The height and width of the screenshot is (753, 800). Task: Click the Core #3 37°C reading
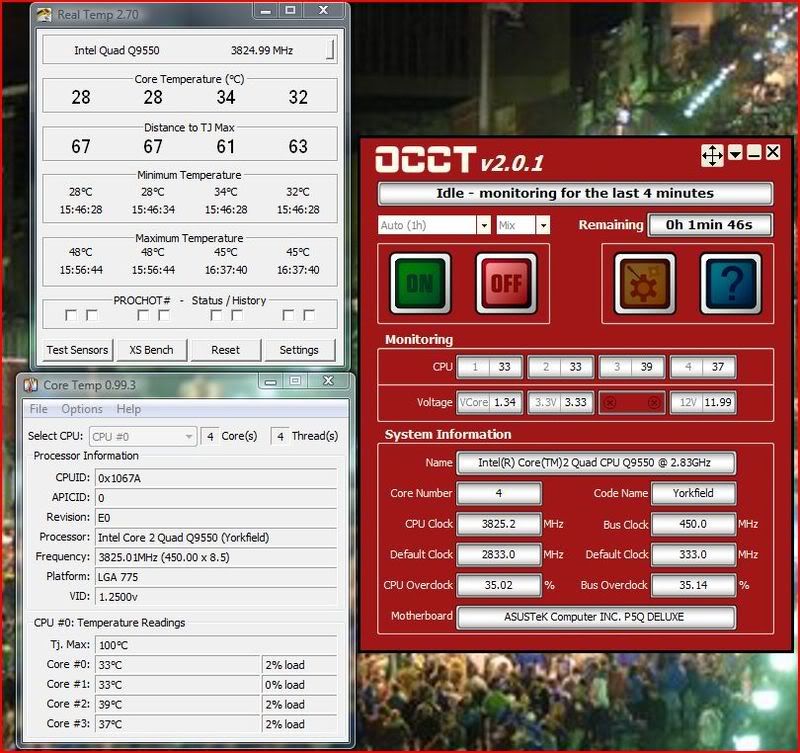point(178,724)
